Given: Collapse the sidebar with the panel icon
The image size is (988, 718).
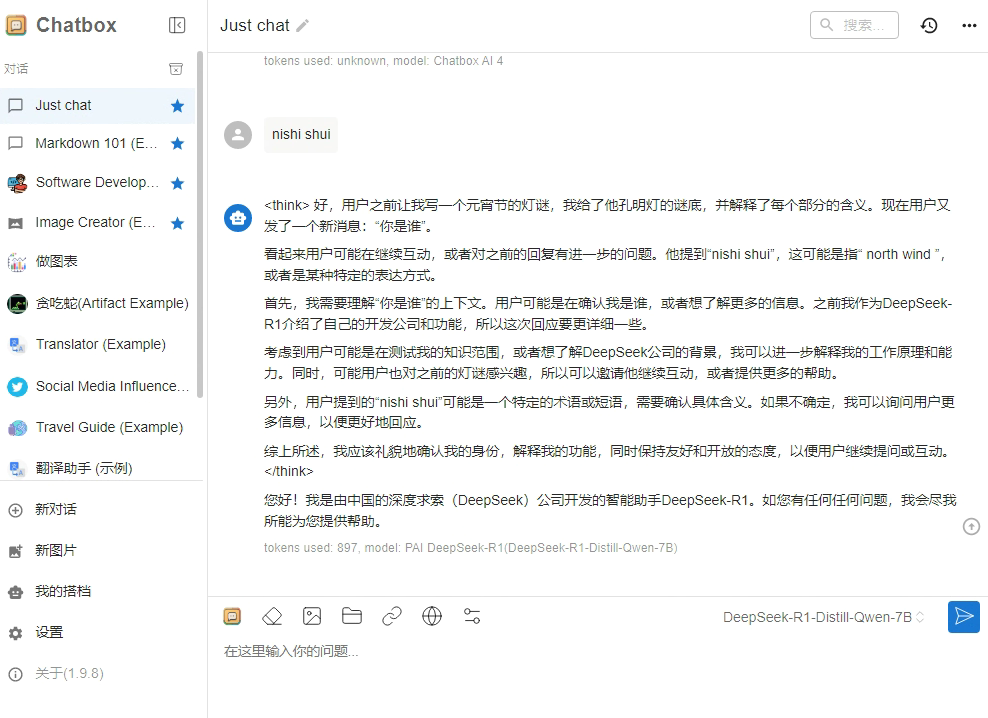Looking at the screenshot, I should 177,26.
